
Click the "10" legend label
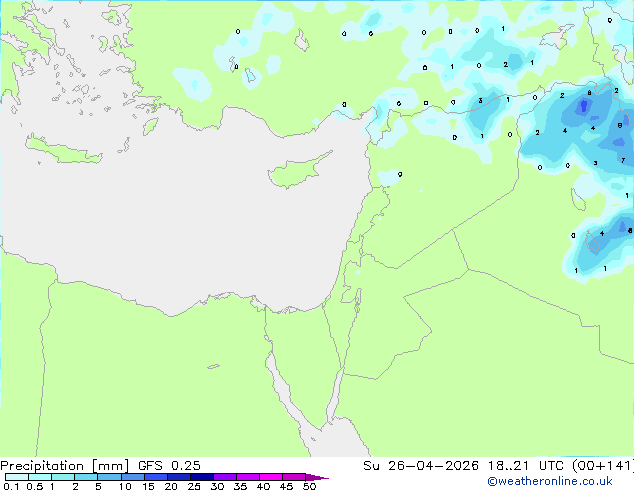coord(125,486)
